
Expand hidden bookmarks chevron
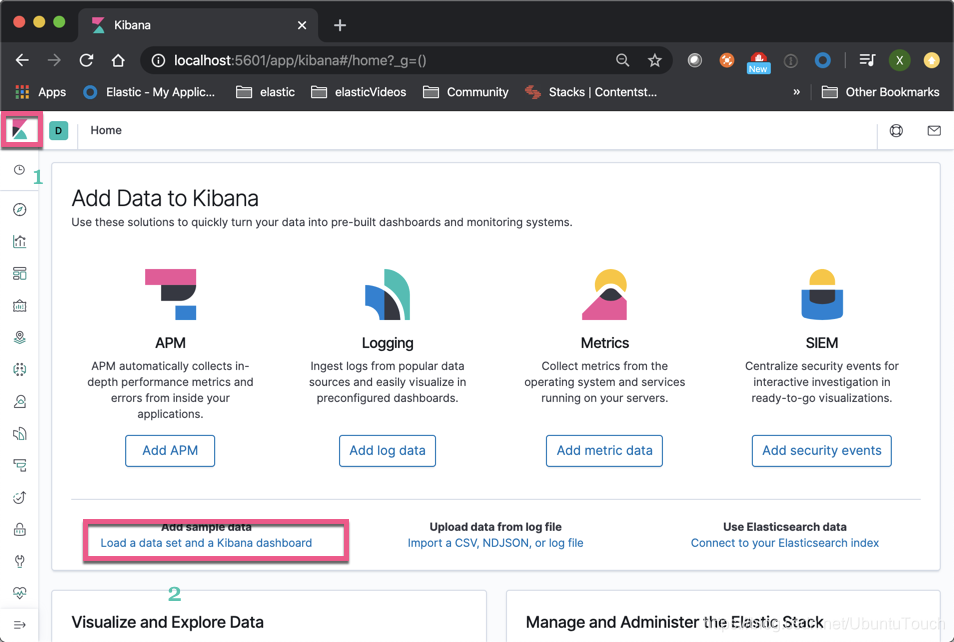(x=796, y=92)
